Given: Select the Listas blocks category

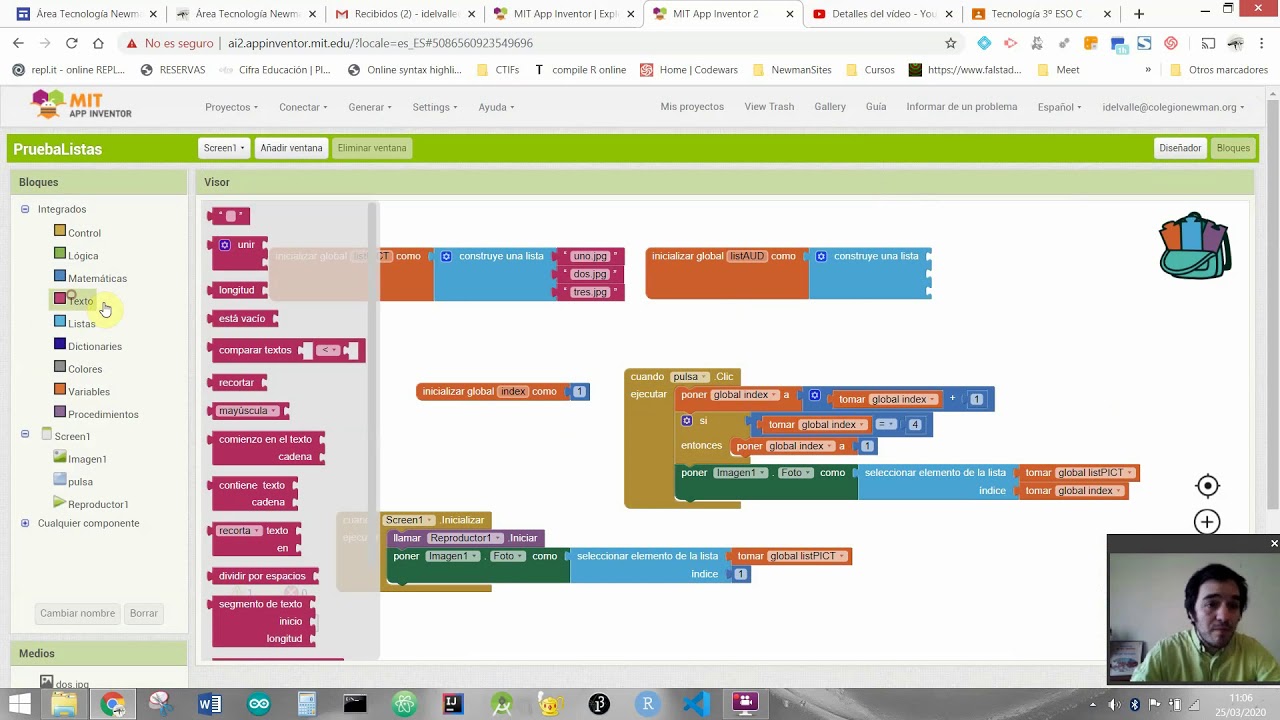Looking at the screenshot, I should tap(81, 324).
